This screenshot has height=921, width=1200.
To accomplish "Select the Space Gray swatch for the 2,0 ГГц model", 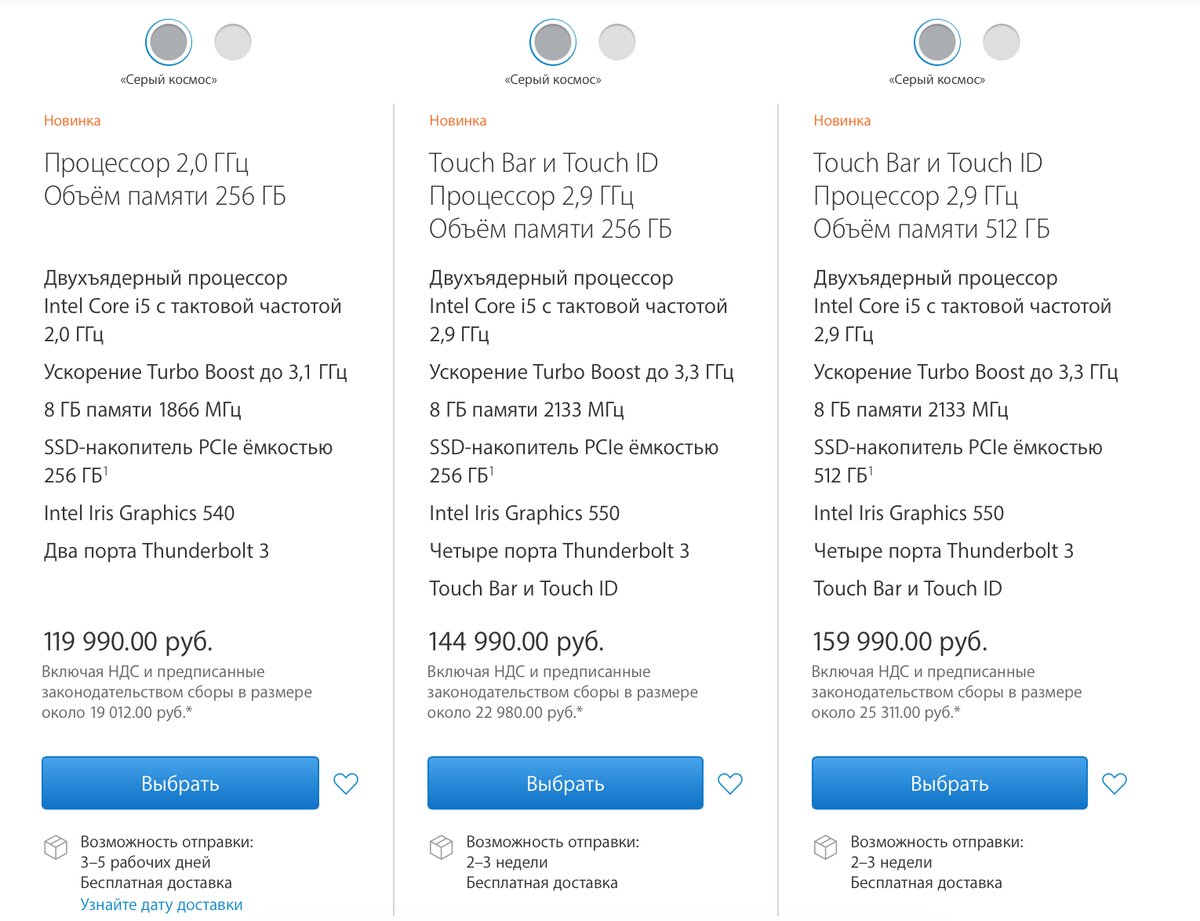I will (168, 42).
